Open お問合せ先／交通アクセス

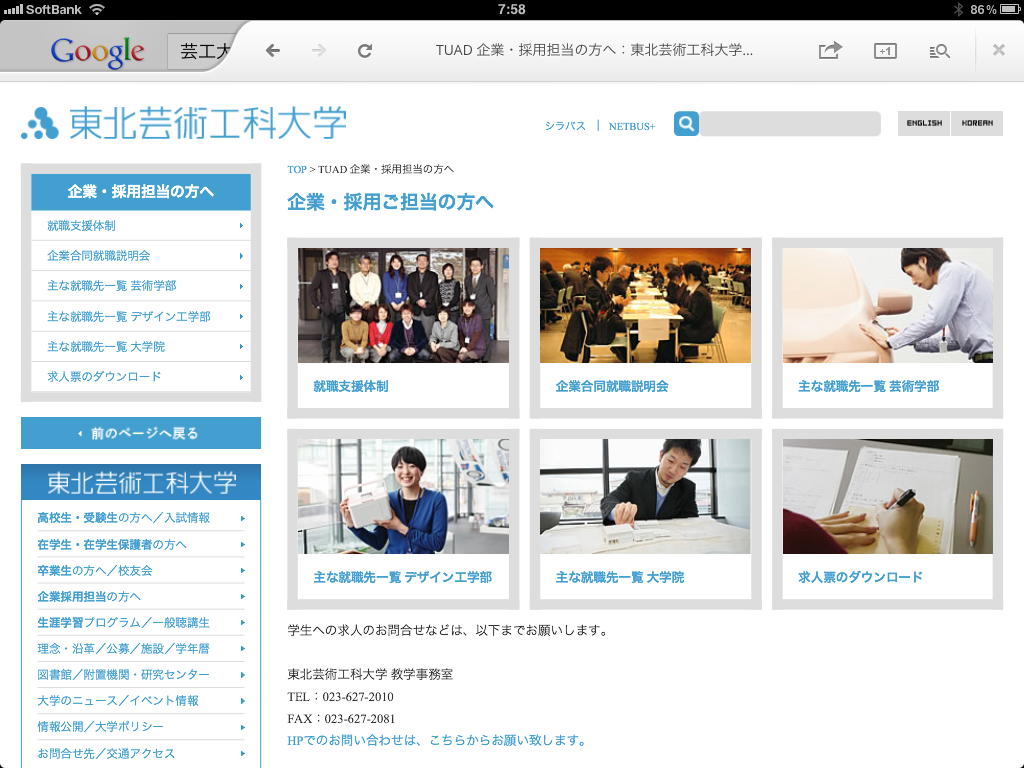(141, 753)
